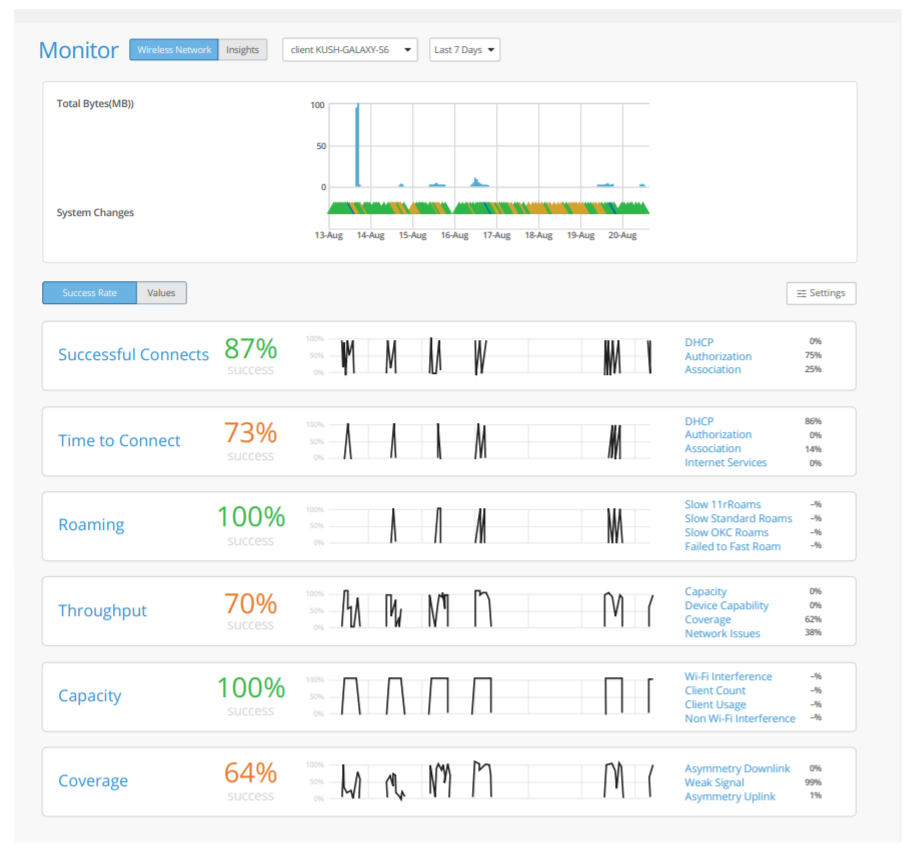Open the Successful Connects metric
This screenshot has width=914, height=855.
(133, 354)
